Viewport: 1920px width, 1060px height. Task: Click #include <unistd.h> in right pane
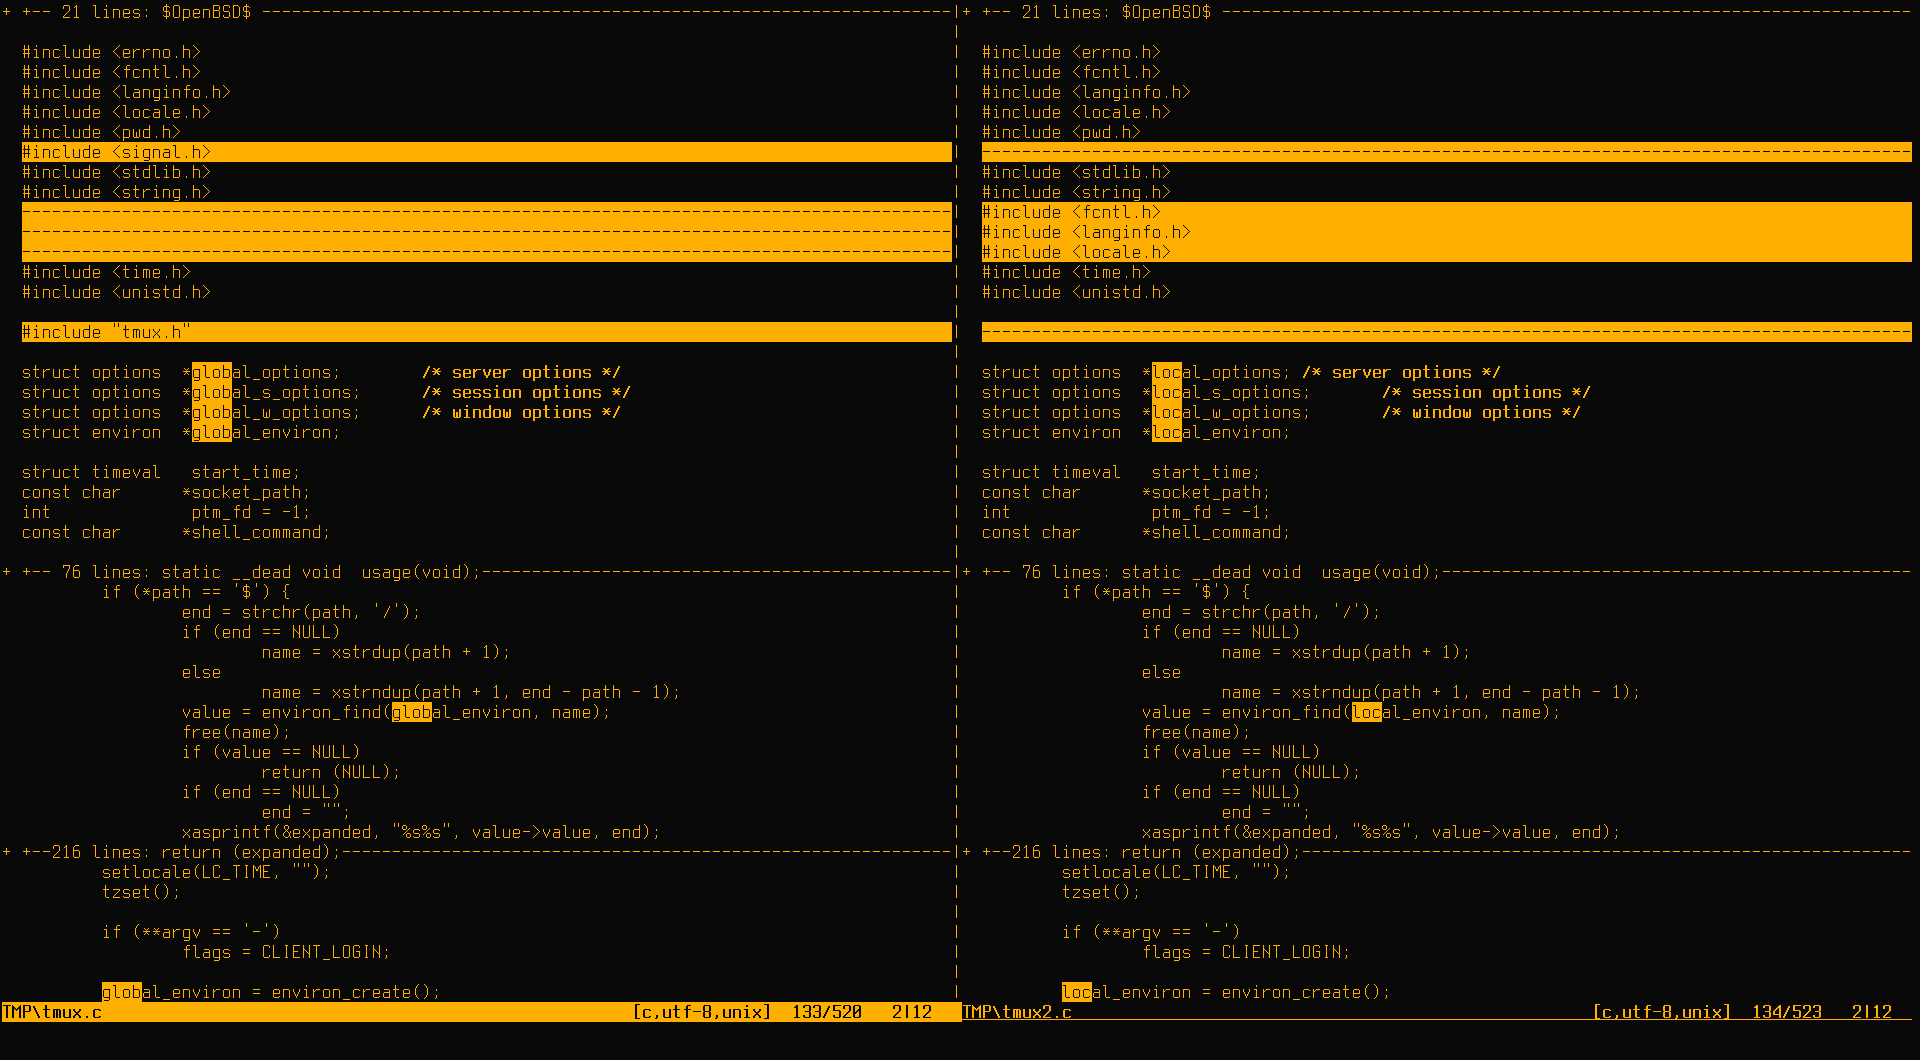click(1077, 292)
